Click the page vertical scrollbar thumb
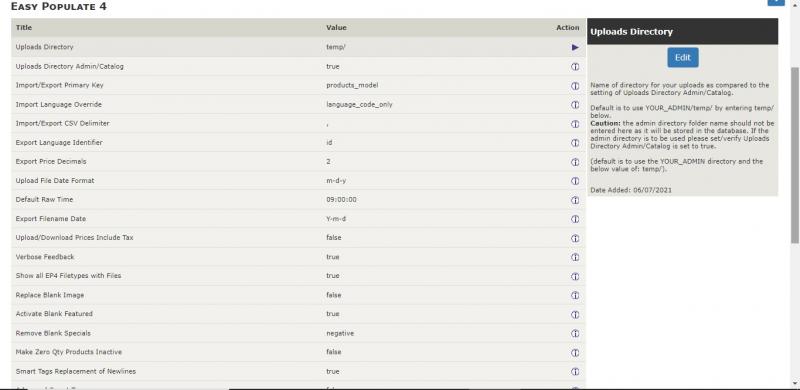 click(795, 155)
